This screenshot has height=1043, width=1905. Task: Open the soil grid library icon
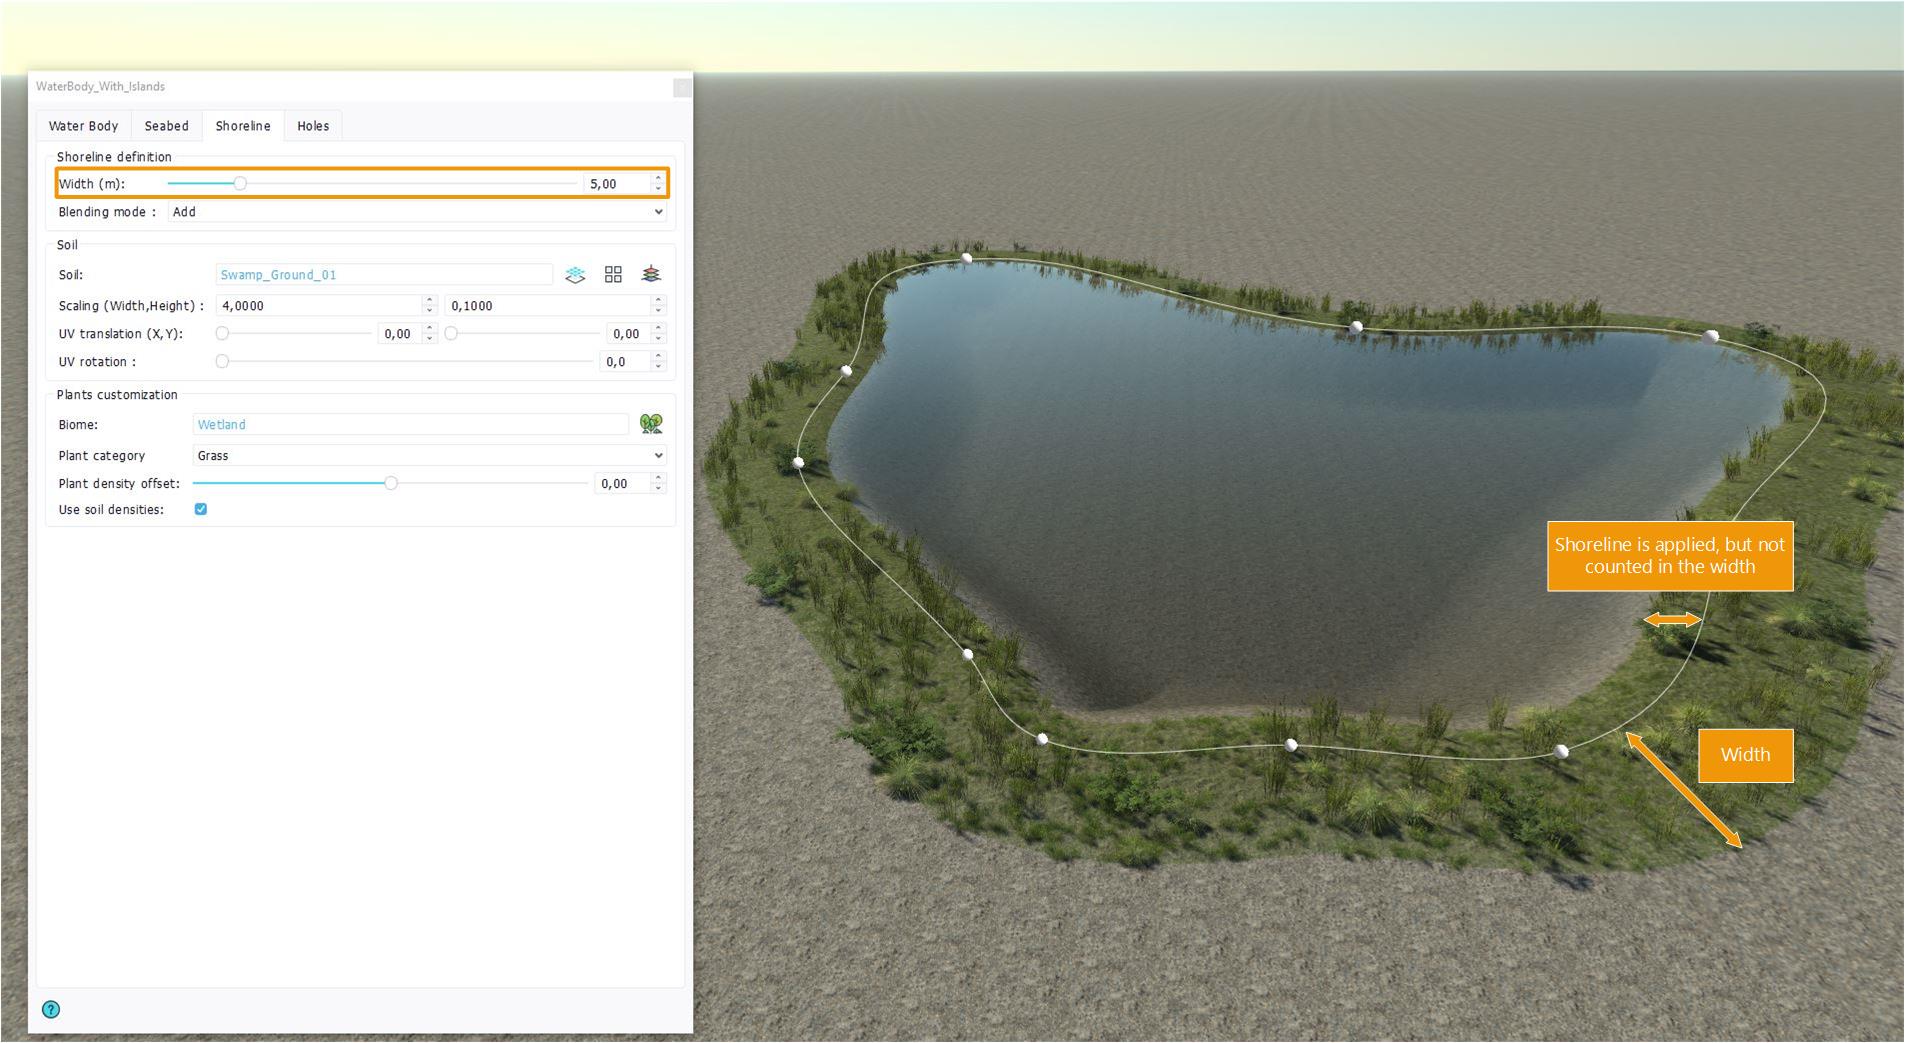click(613, 275)
